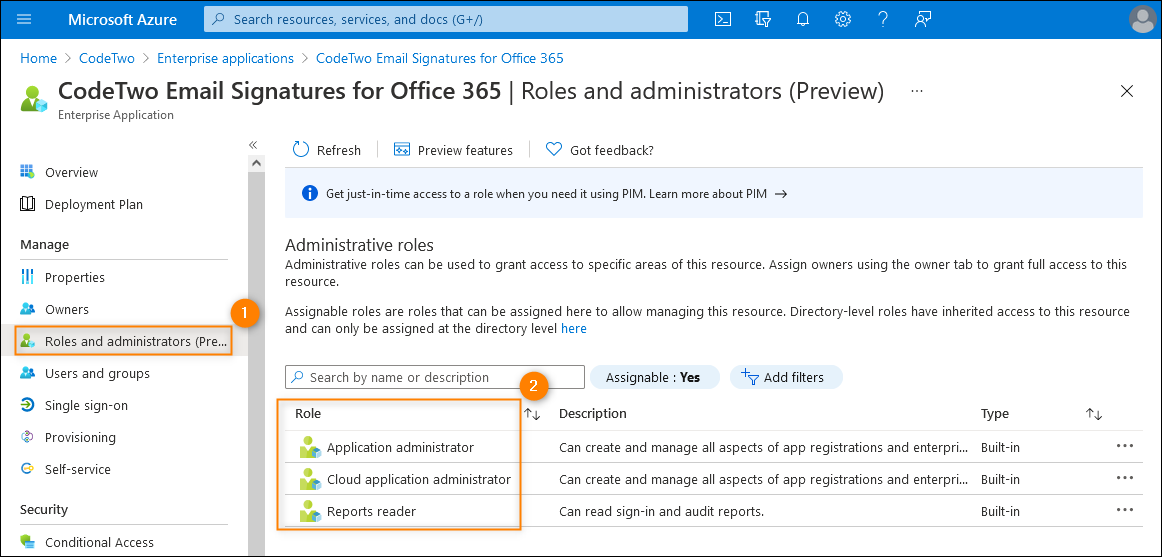Sort by the Type column arrows
The width and height of the screenshot is (1162, 557).
tap(1094, 414)
